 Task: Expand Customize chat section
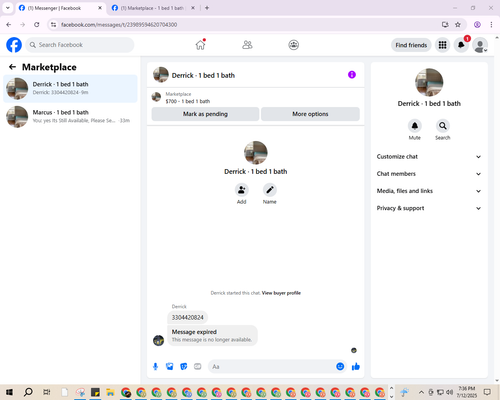[429, 157]
